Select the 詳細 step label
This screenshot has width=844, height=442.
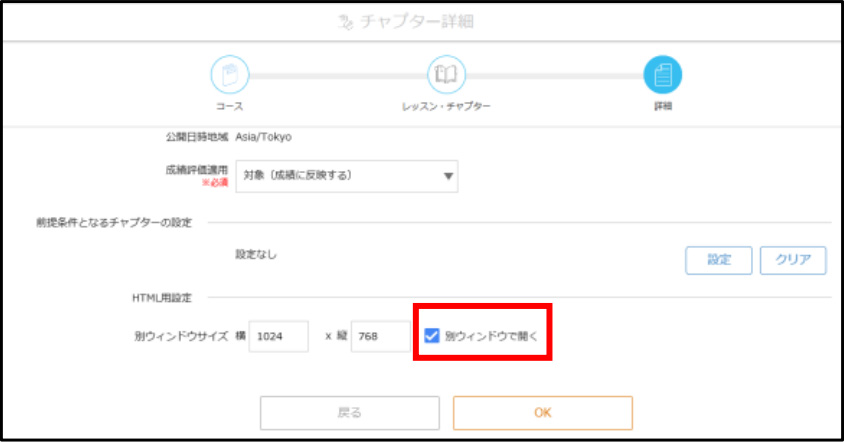663,106
